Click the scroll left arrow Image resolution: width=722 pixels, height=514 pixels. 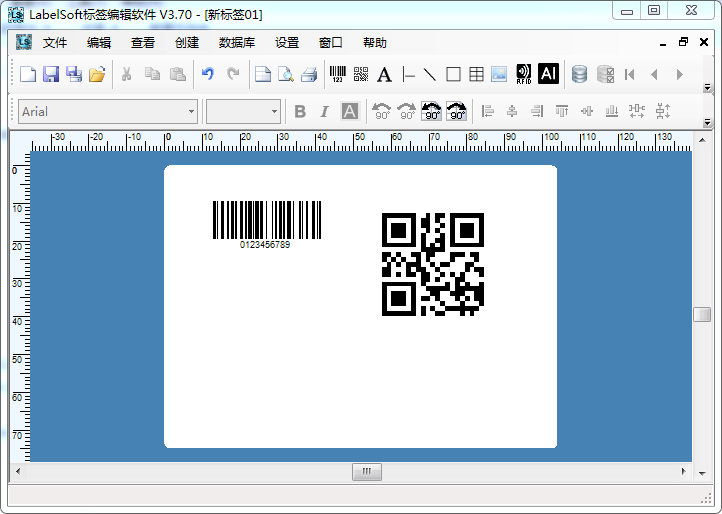[x=18, y=472]
